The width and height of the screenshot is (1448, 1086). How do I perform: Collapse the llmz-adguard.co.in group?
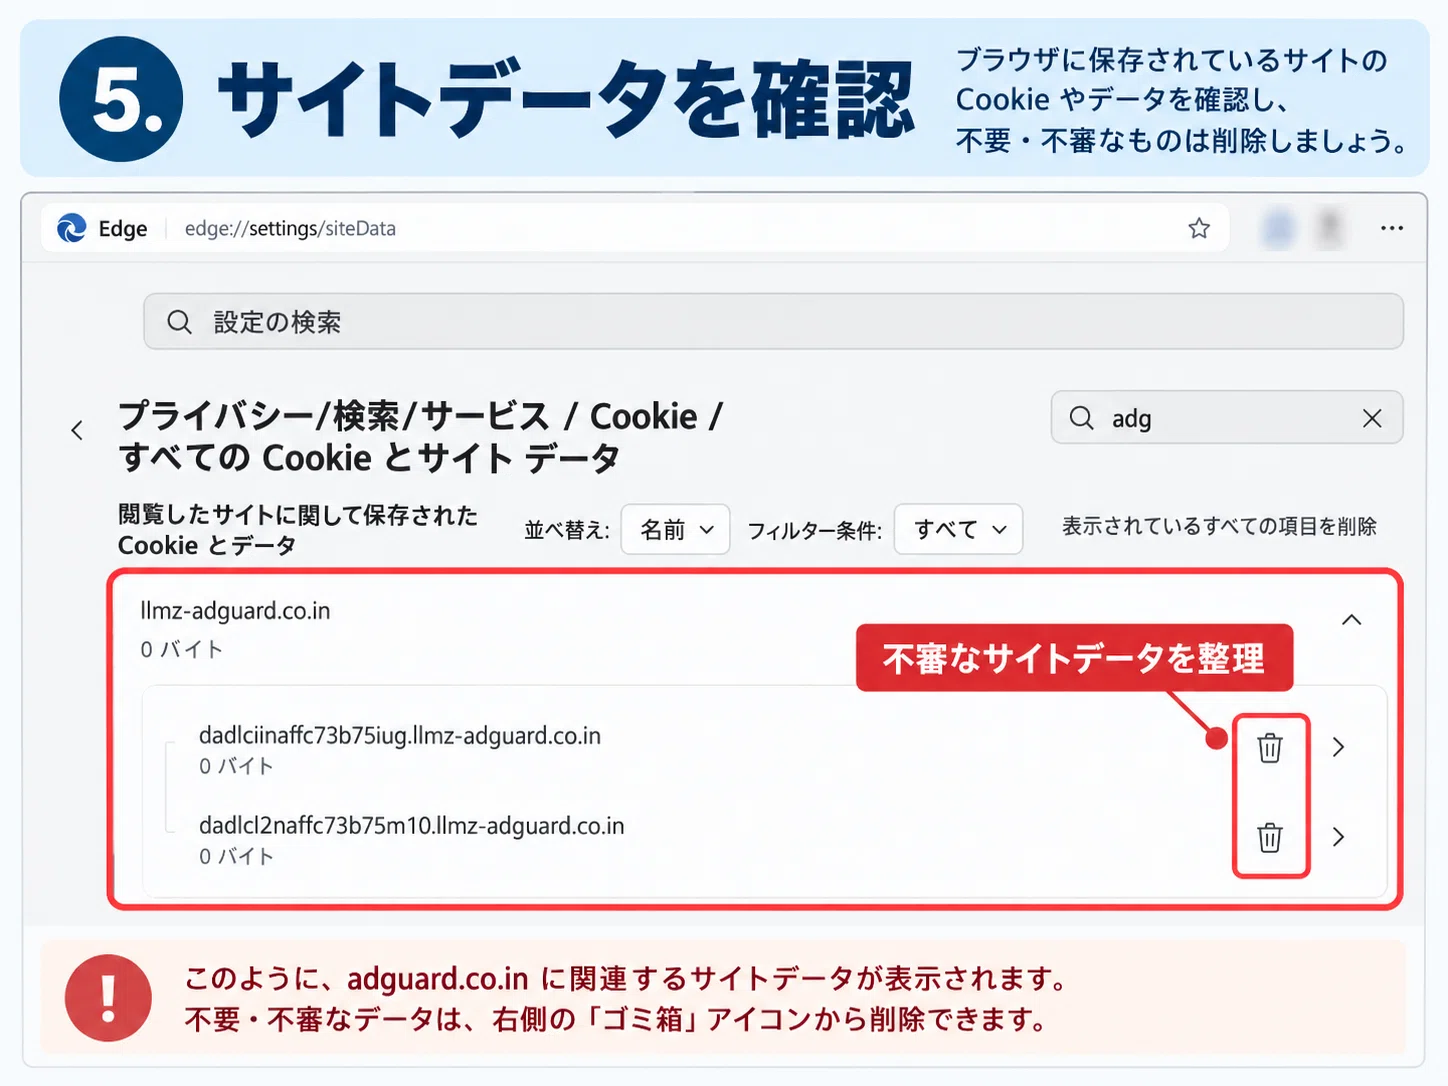pyautogui.click(x=1351, y=620)
